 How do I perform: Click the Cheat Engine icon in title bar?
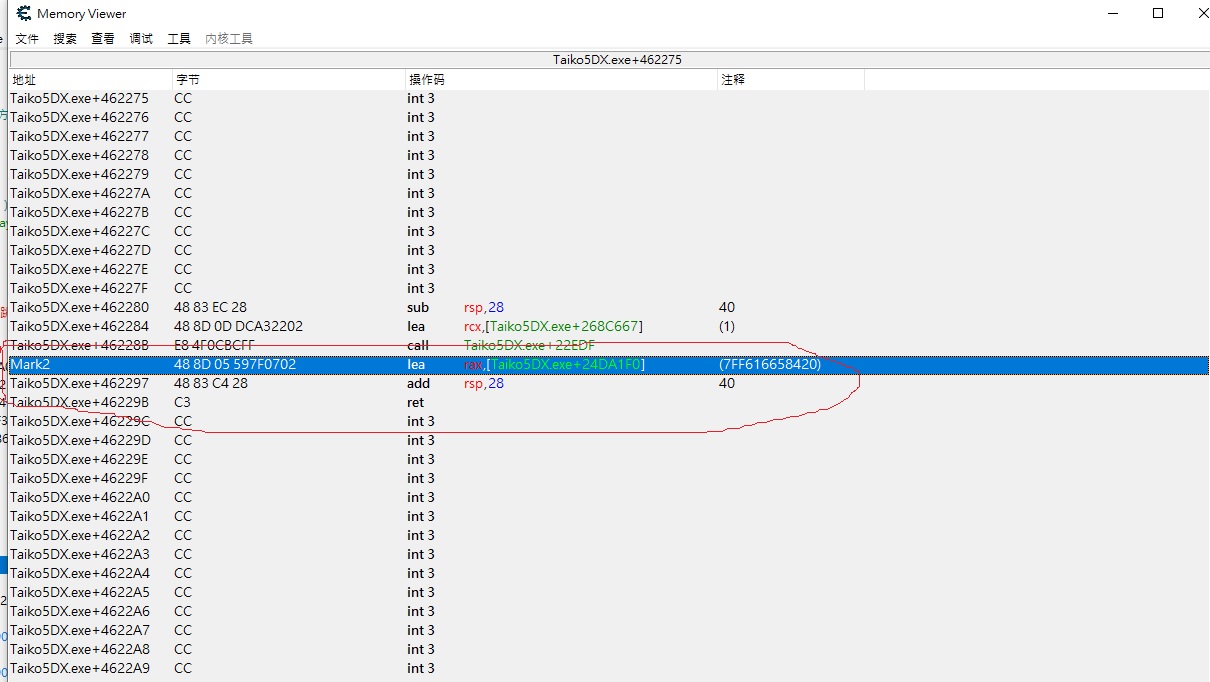23,14
